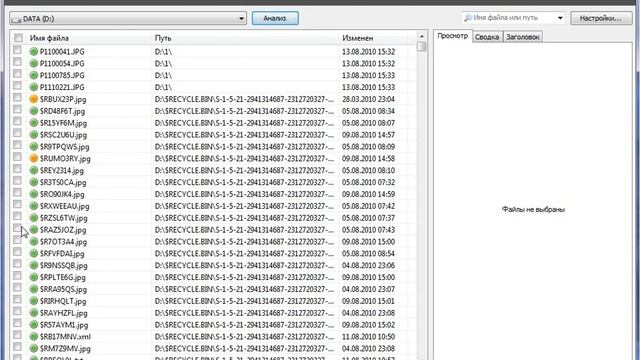
Task: Check the box next to $RUMO3RY.jpg
Action: (x=17, y=156)
